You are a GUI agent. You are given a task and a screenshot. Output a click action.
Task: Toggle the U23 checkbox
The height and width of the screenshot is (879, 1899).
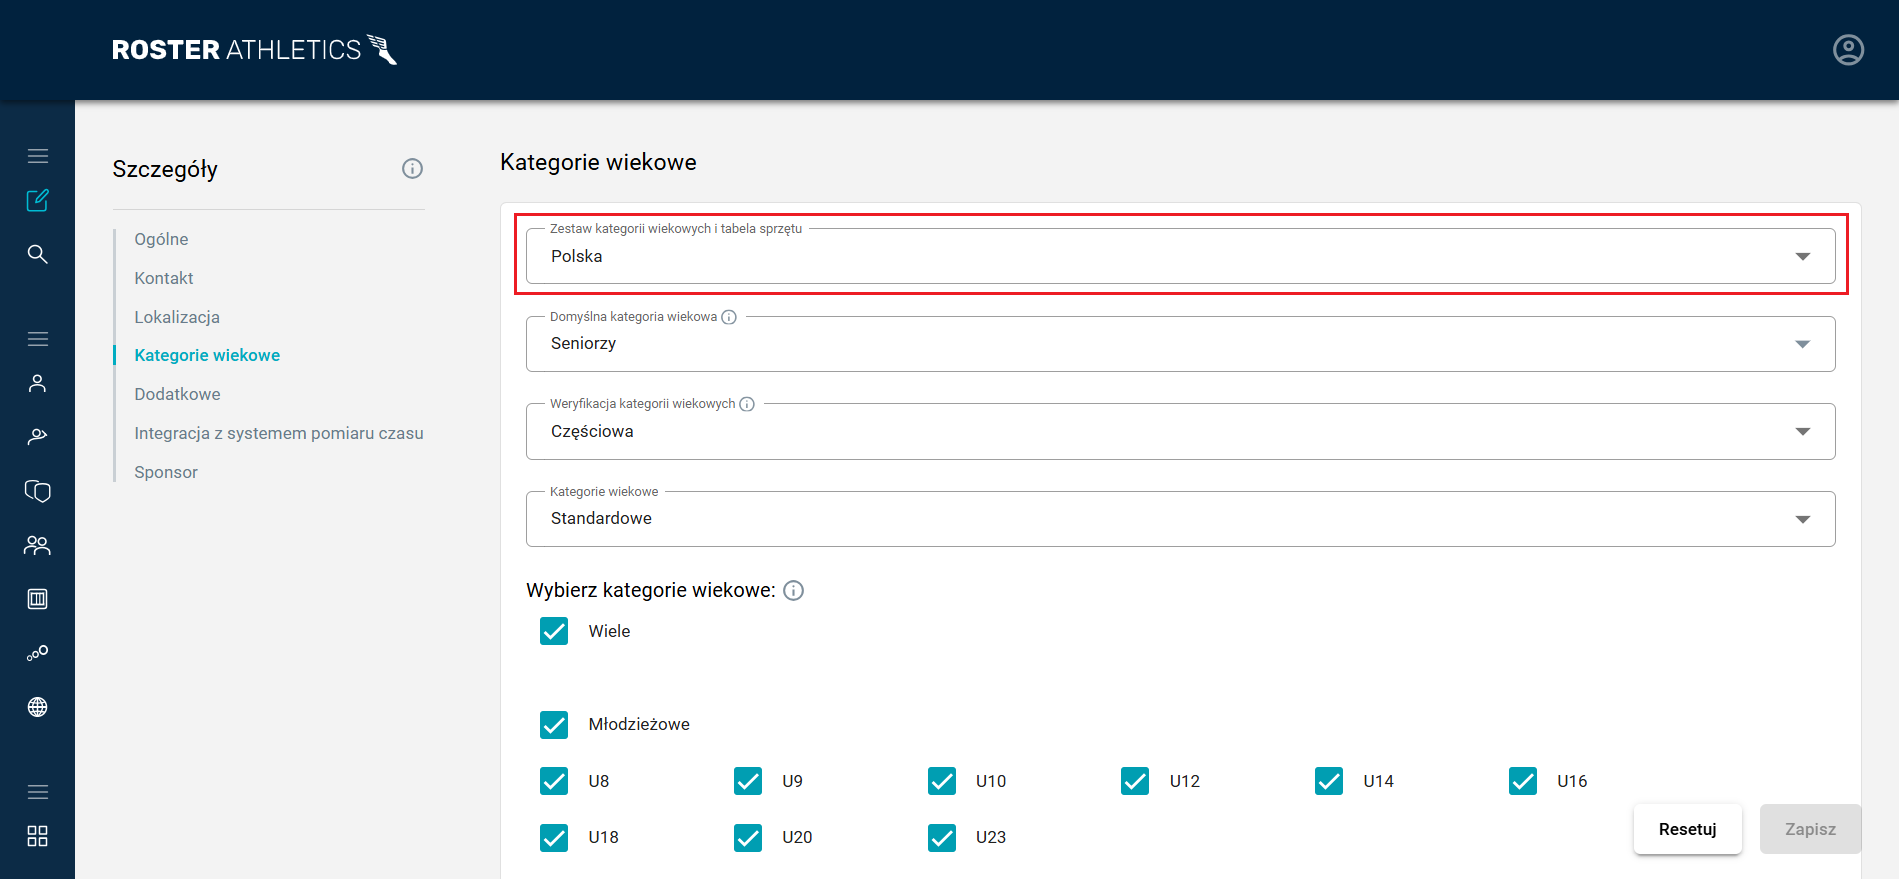coord(942,837)
